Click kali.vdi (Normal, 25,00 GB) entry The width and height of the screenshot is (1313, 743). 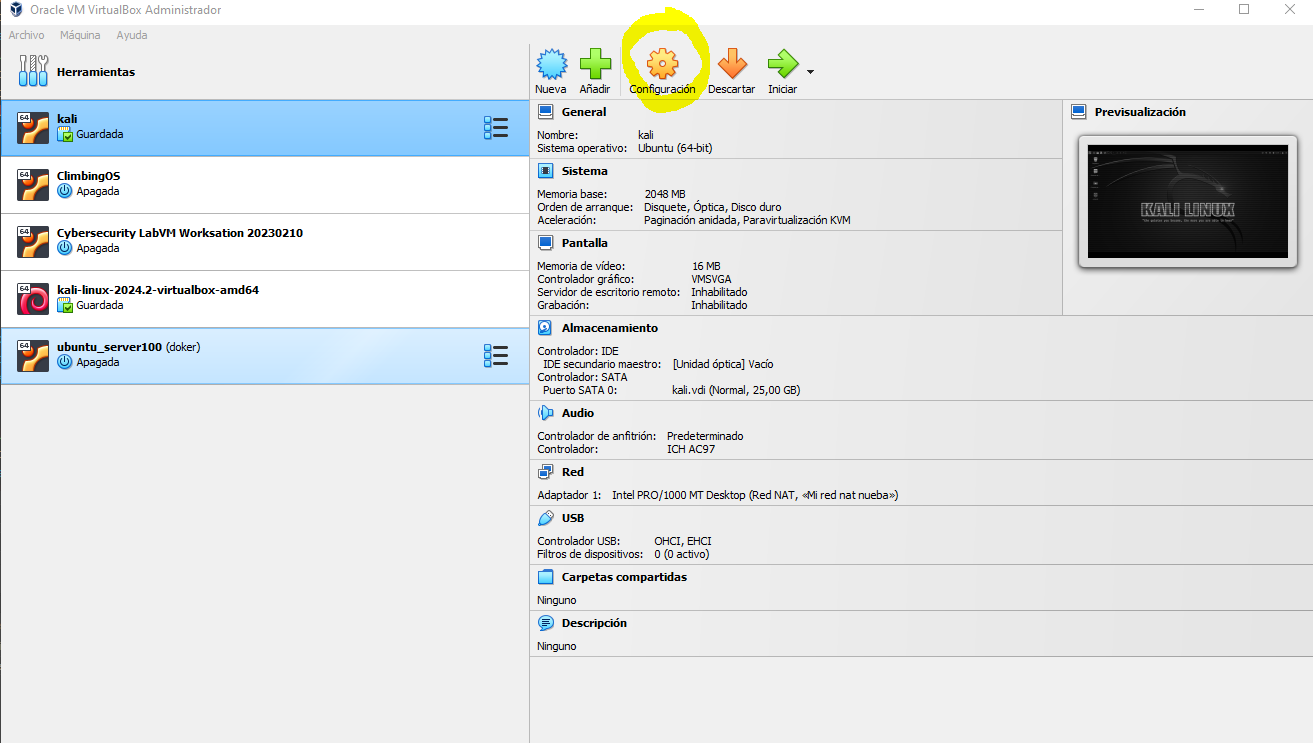(x=736, y=390)
